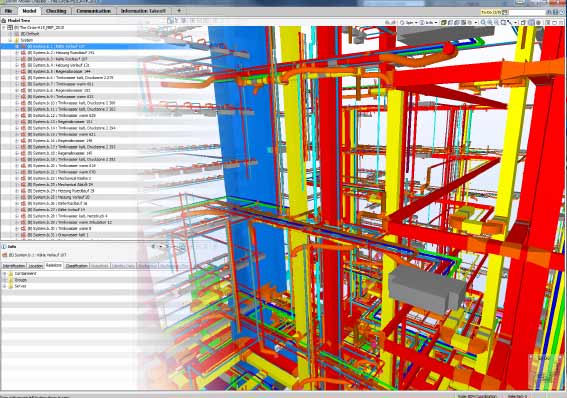Switch to the Checking tab
Screen dimensions: 567x398
[56, 11]
